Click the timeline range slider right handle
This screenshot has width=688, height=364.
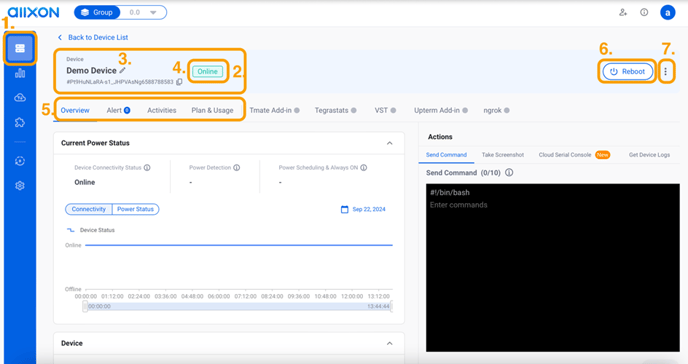391,306
